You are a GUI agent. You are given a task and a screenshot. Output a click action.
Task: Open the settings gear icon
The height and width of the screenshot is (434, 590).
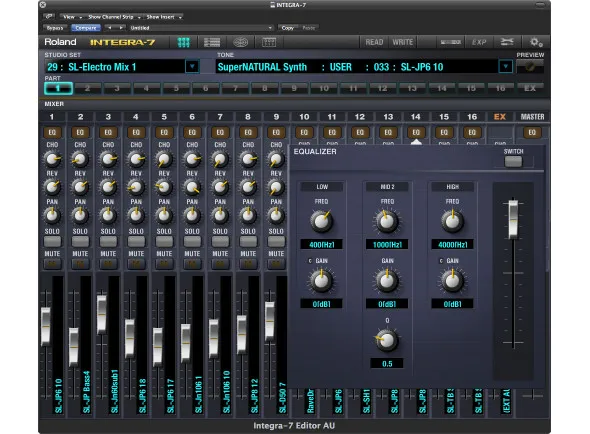point(536,42)
